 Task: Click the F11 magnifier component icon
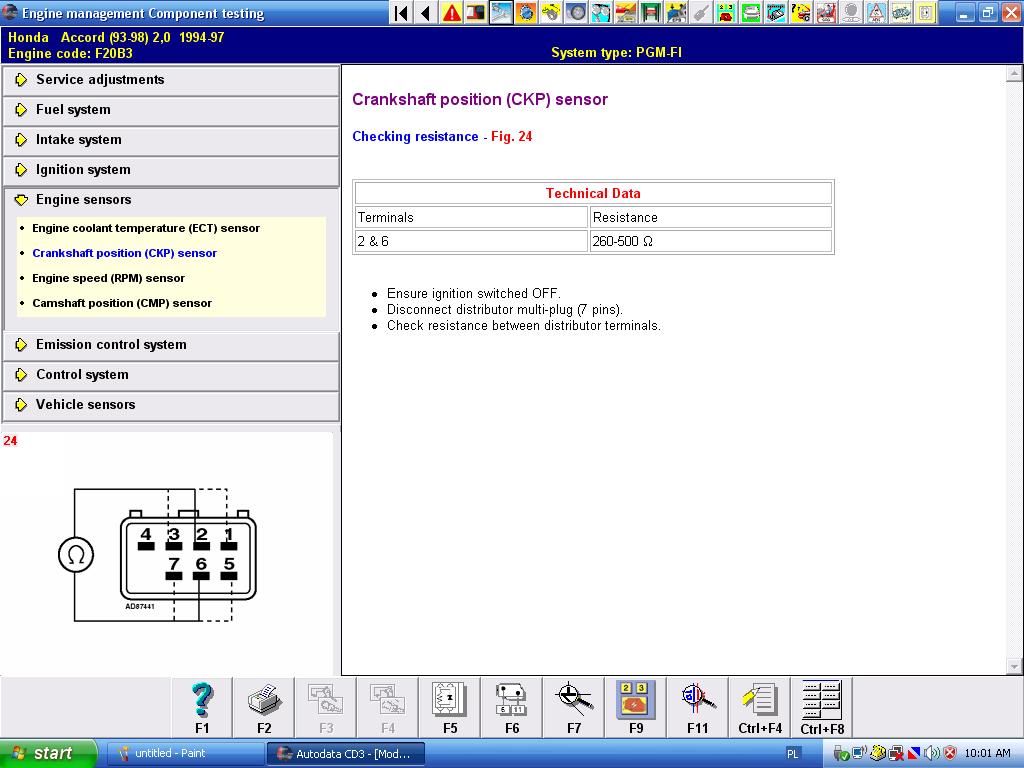(697, 708)
